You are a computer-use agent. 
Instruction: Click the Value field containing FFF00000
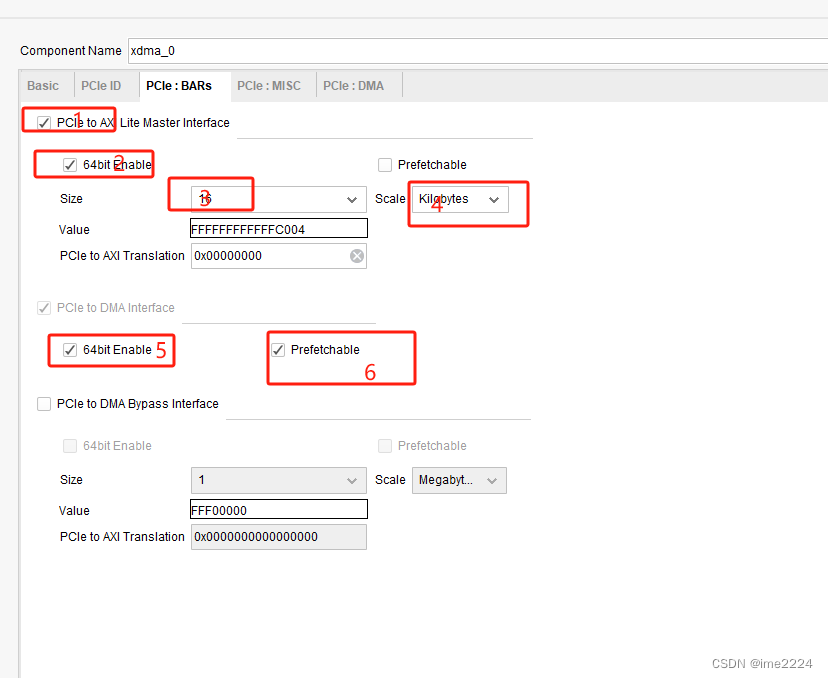pyautogui.click(x=278, y=509)
